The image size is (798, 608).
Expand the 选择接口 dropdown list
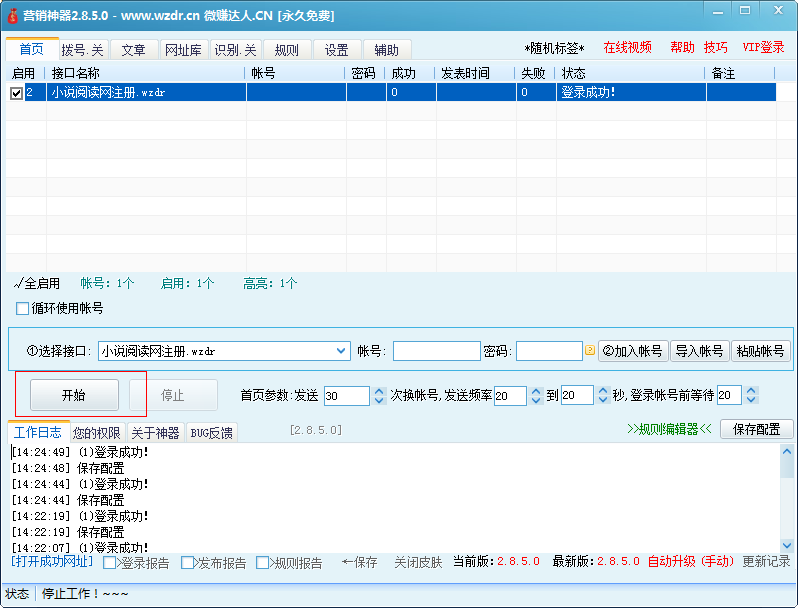[340, 351]
